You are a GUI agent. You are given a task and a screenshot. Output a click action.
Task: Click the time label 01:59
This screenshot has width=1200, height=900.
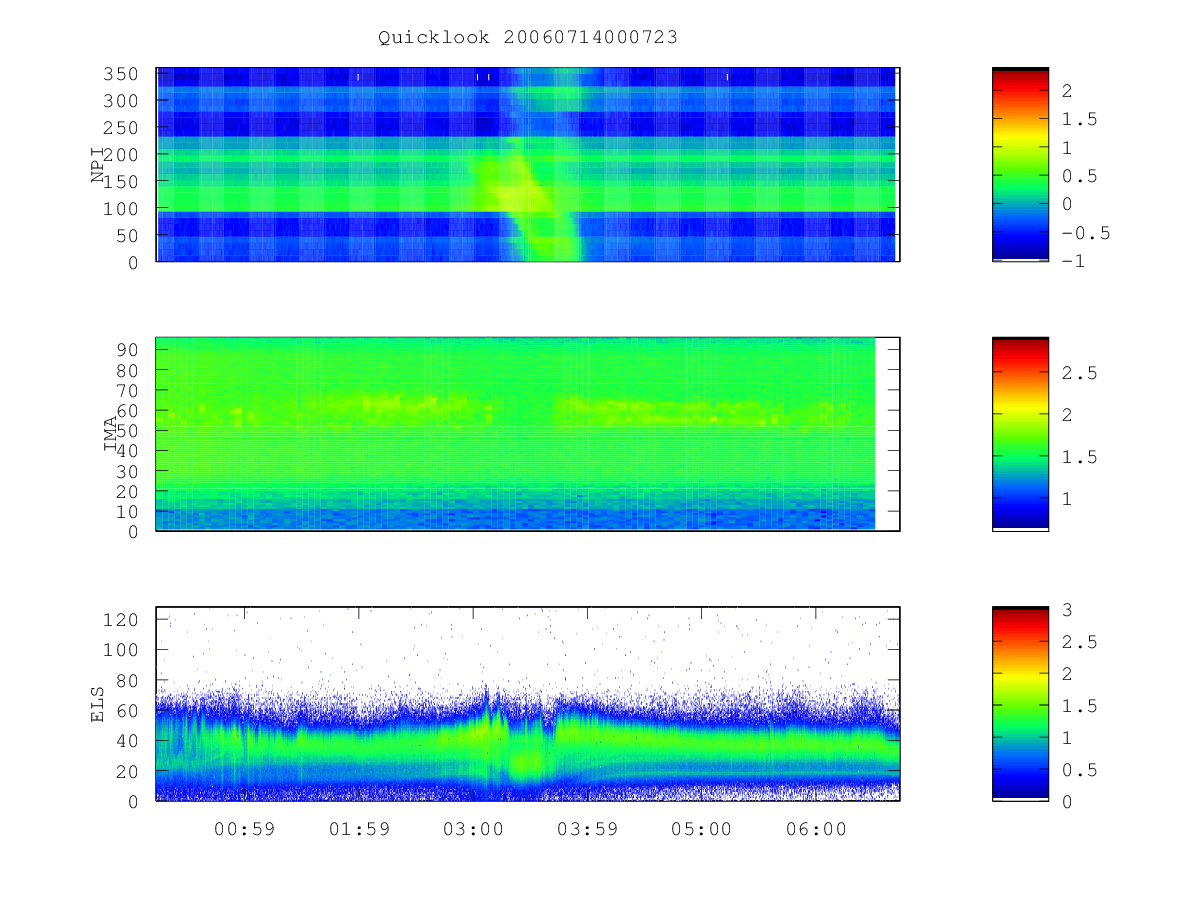[x=359, y=829]
